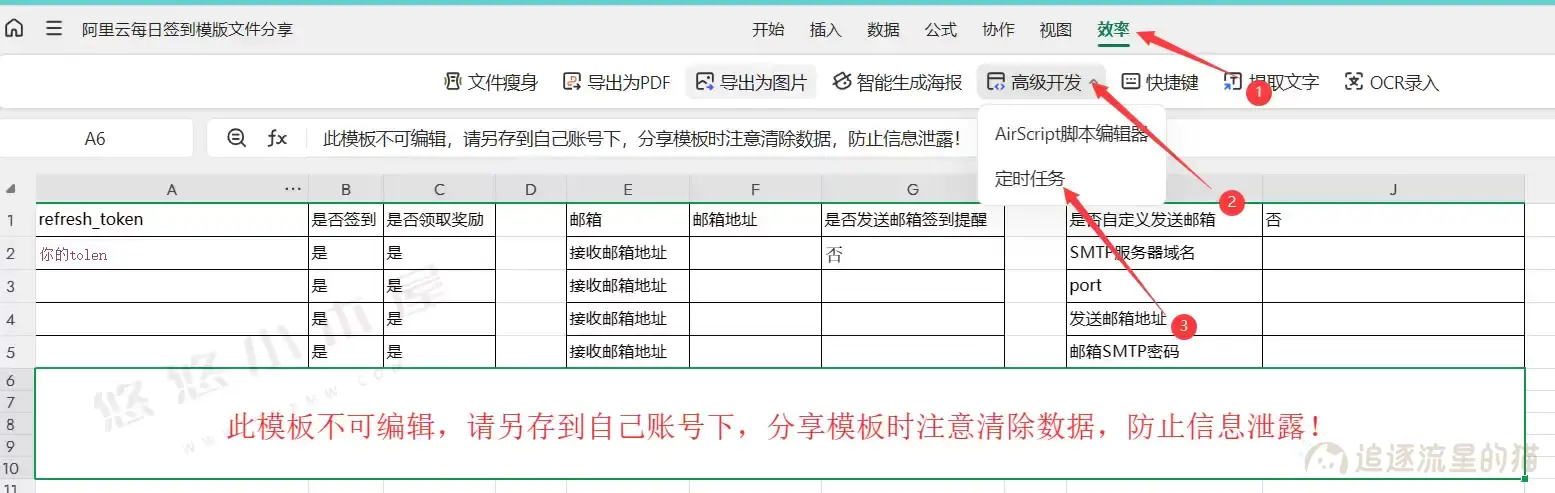Click the 你的tolen cell
1555x493 pixels.
172,253
